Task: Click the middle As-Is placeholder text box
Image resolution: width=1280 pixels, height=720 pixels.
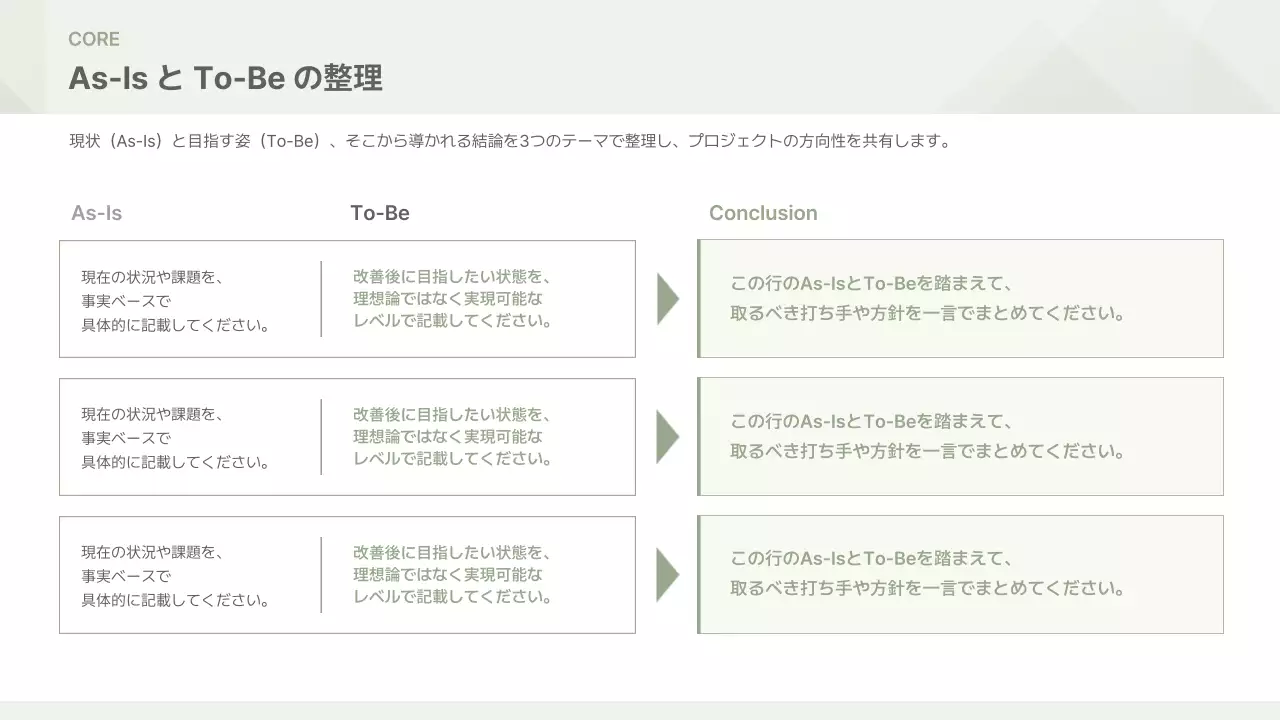Action: (x=175, y=436)
